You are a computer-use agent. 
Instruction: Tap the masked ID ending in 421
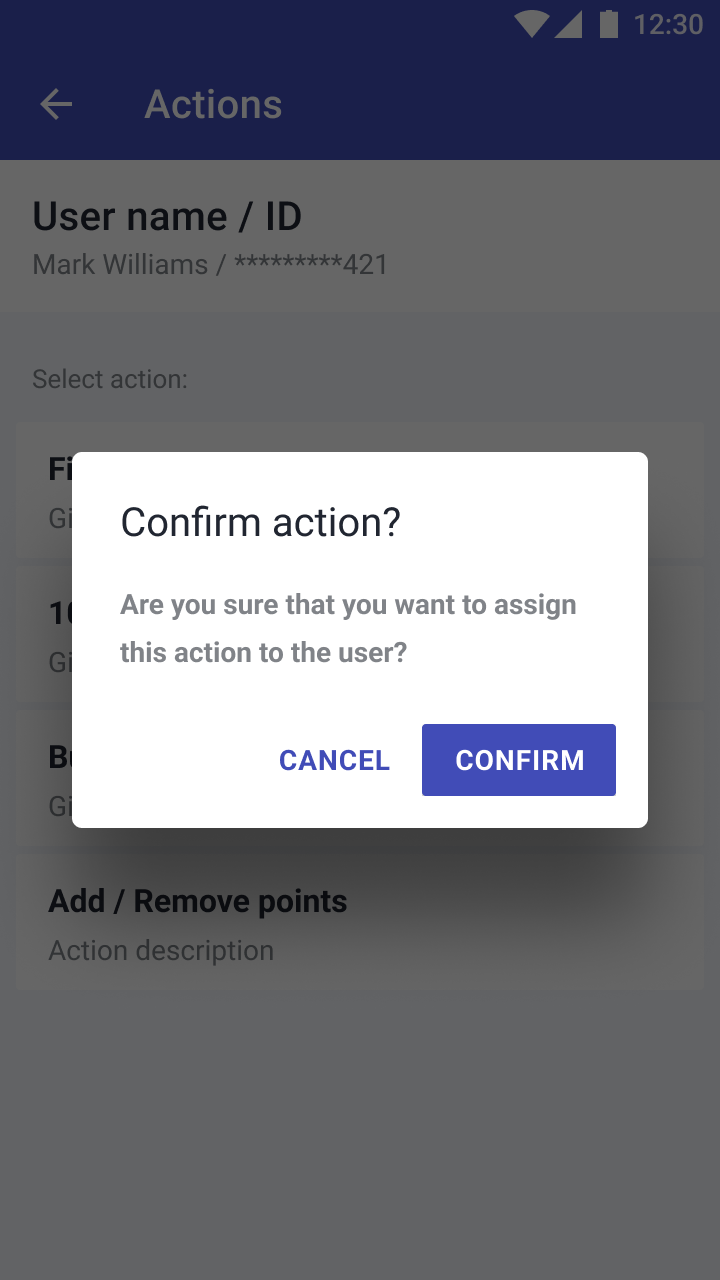pos(311,264)
